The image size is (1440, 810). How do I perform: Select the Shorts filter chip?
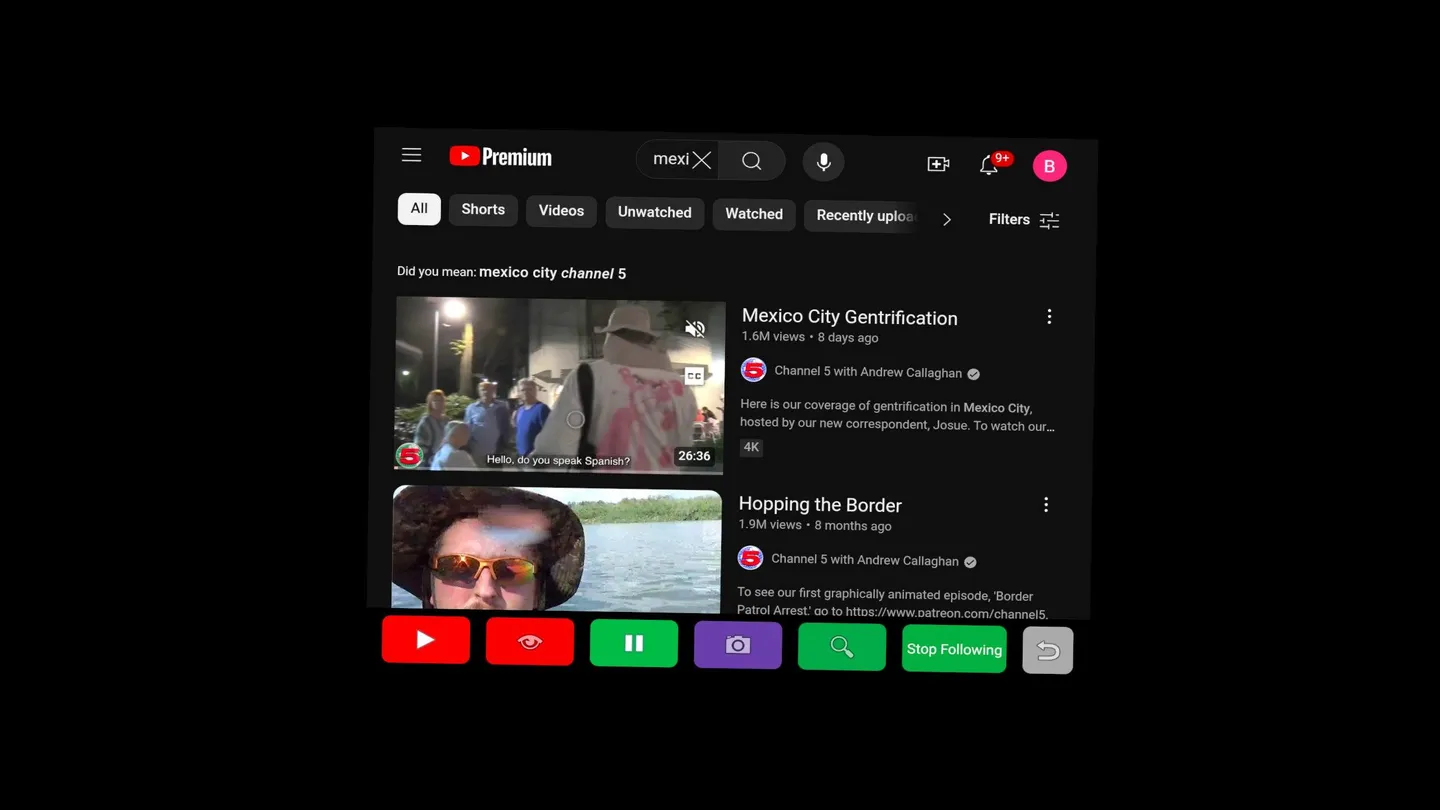(483, 210)
